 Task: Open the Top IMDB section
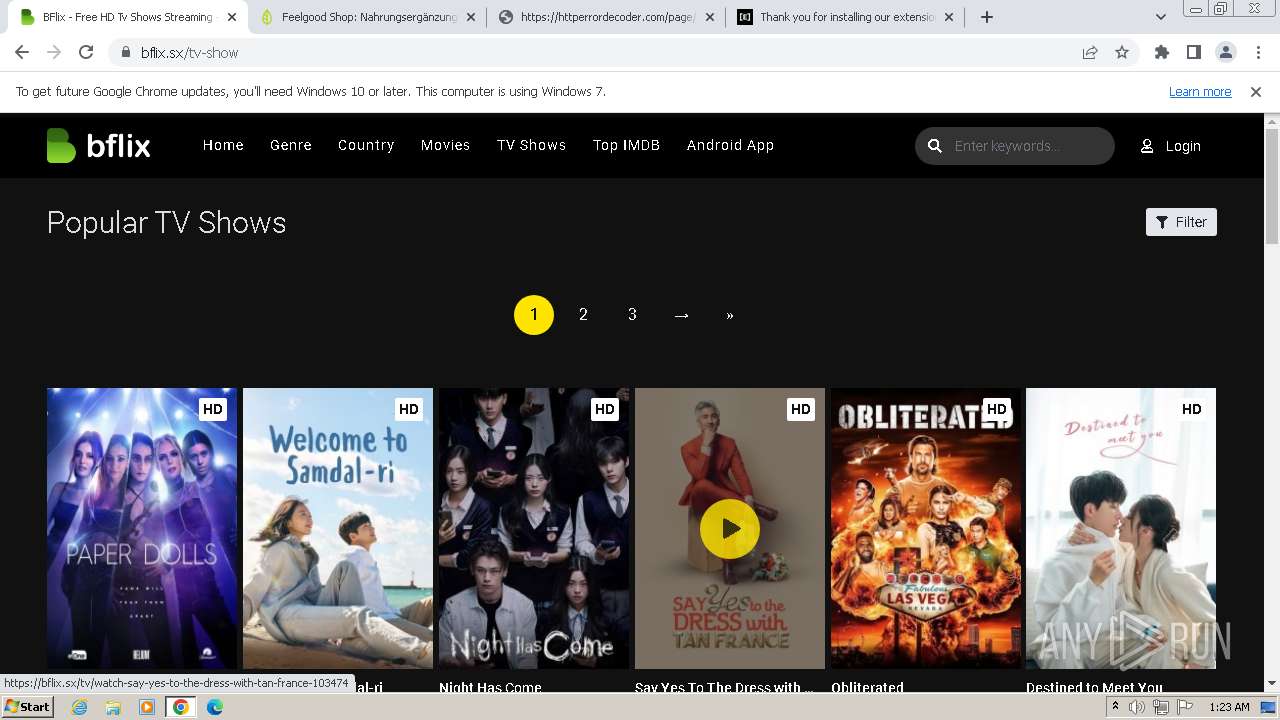(626, 145)
